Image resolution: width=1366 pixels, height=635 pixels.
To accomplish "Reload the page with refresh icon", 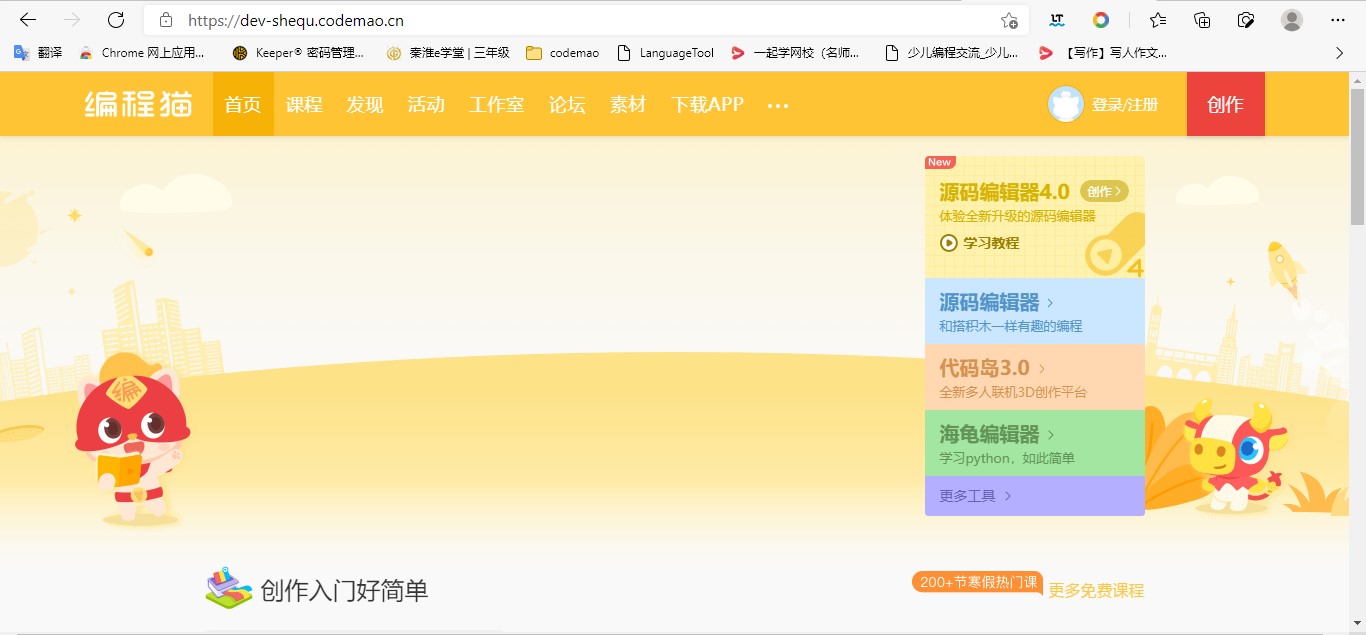I will tap(116, 20).
